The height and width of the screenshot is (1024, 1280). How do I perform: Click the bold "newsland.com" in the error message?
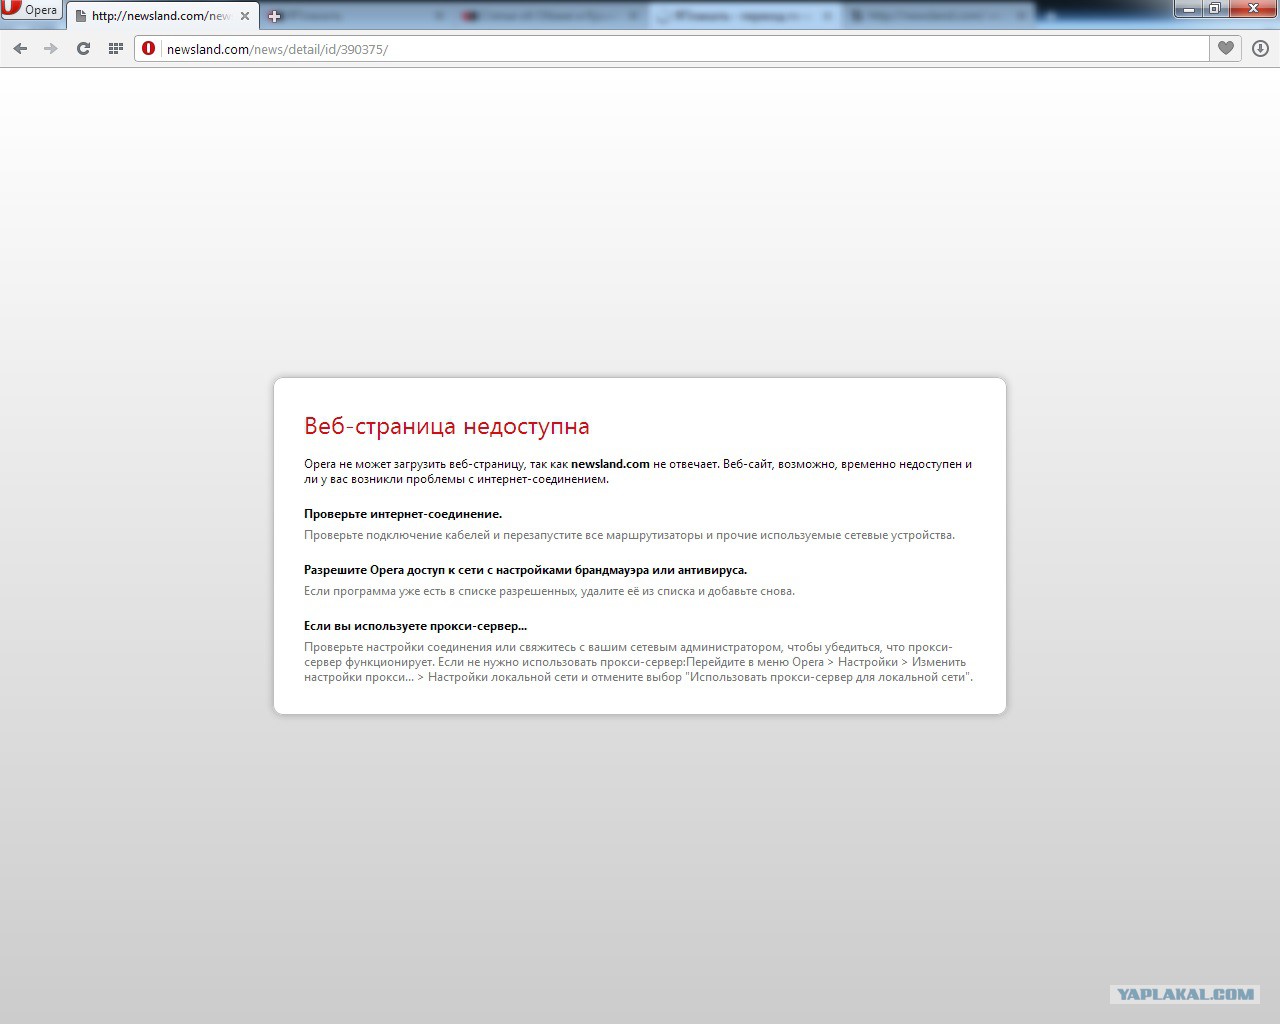610,464
